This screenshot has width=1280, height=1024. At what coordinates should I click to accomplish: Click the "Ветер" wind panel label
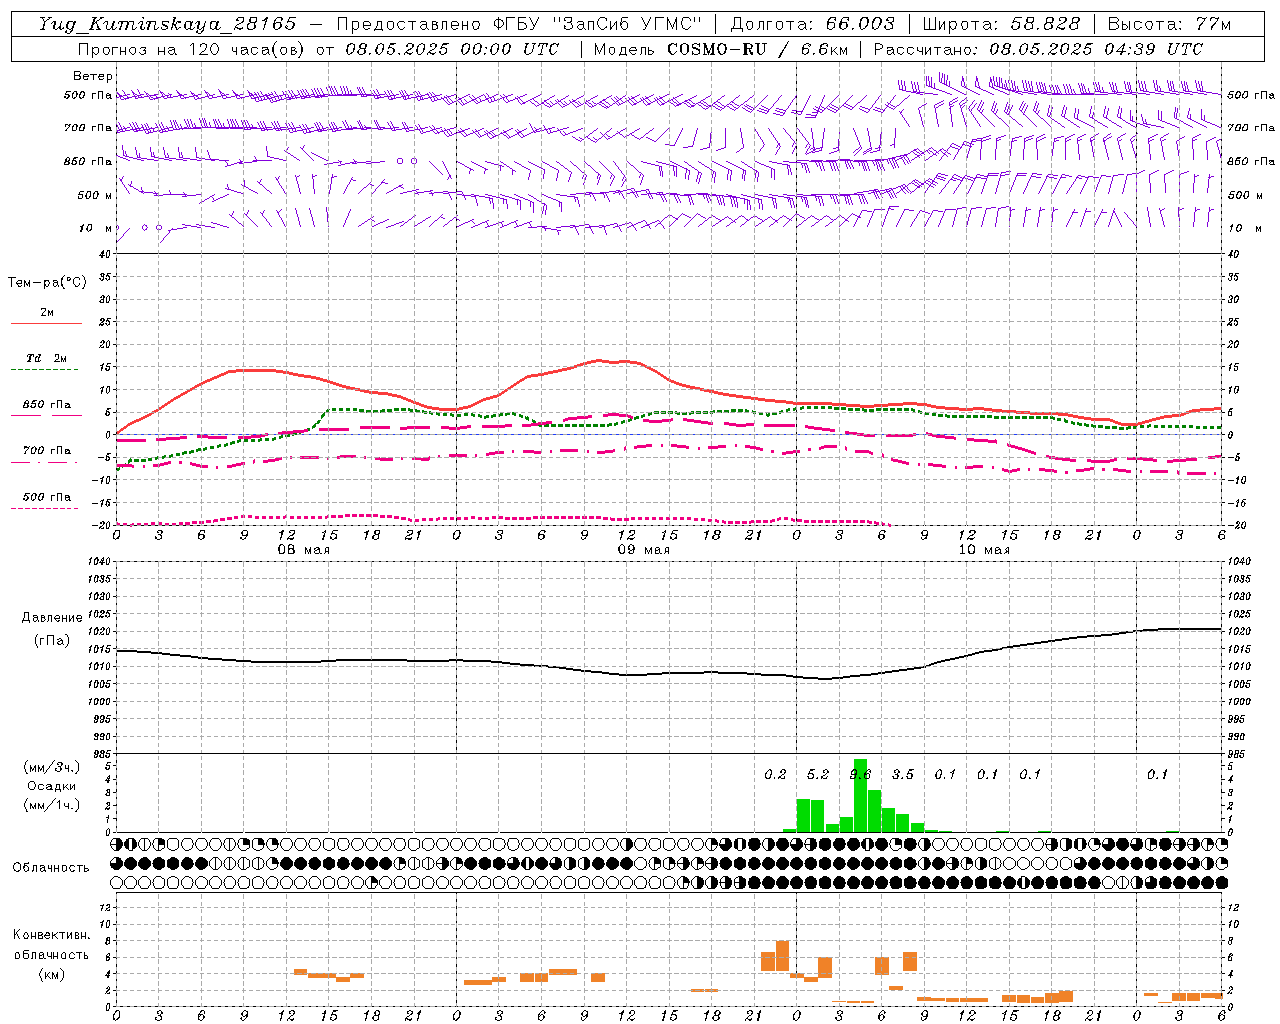click(93, 76)
